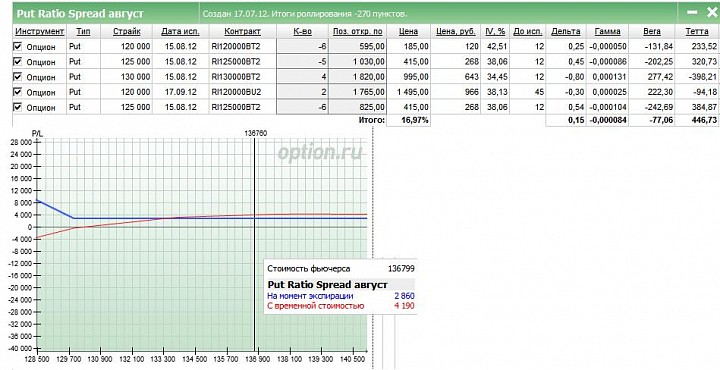Click the На момент экспирации tooltip row
Viewport: 720px width, 370px height.
tap(340, 296)
